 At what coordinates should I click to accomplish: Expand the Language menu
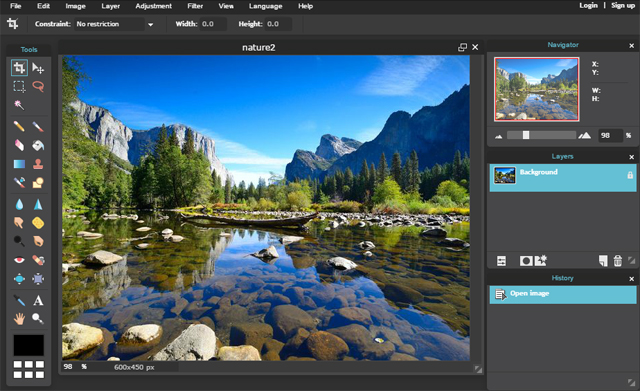(265, 6)
